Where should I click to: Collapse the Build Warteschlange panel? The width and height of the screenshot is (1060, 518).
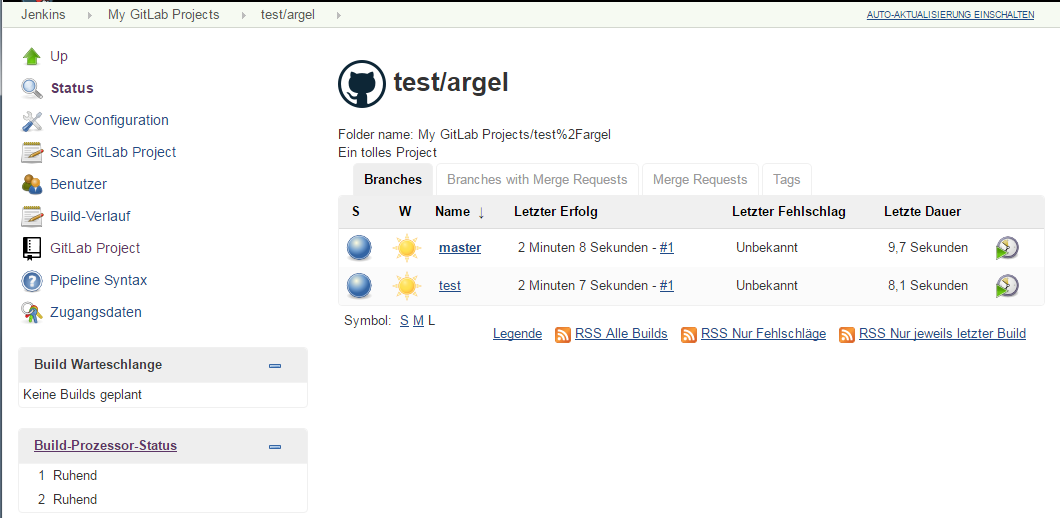tap(274, 366)
